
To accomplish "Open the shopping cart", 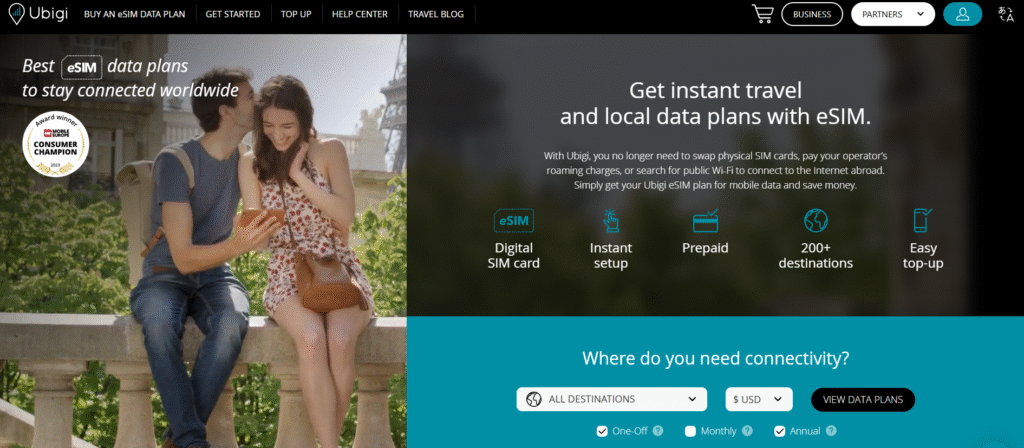I will (762, 14).
